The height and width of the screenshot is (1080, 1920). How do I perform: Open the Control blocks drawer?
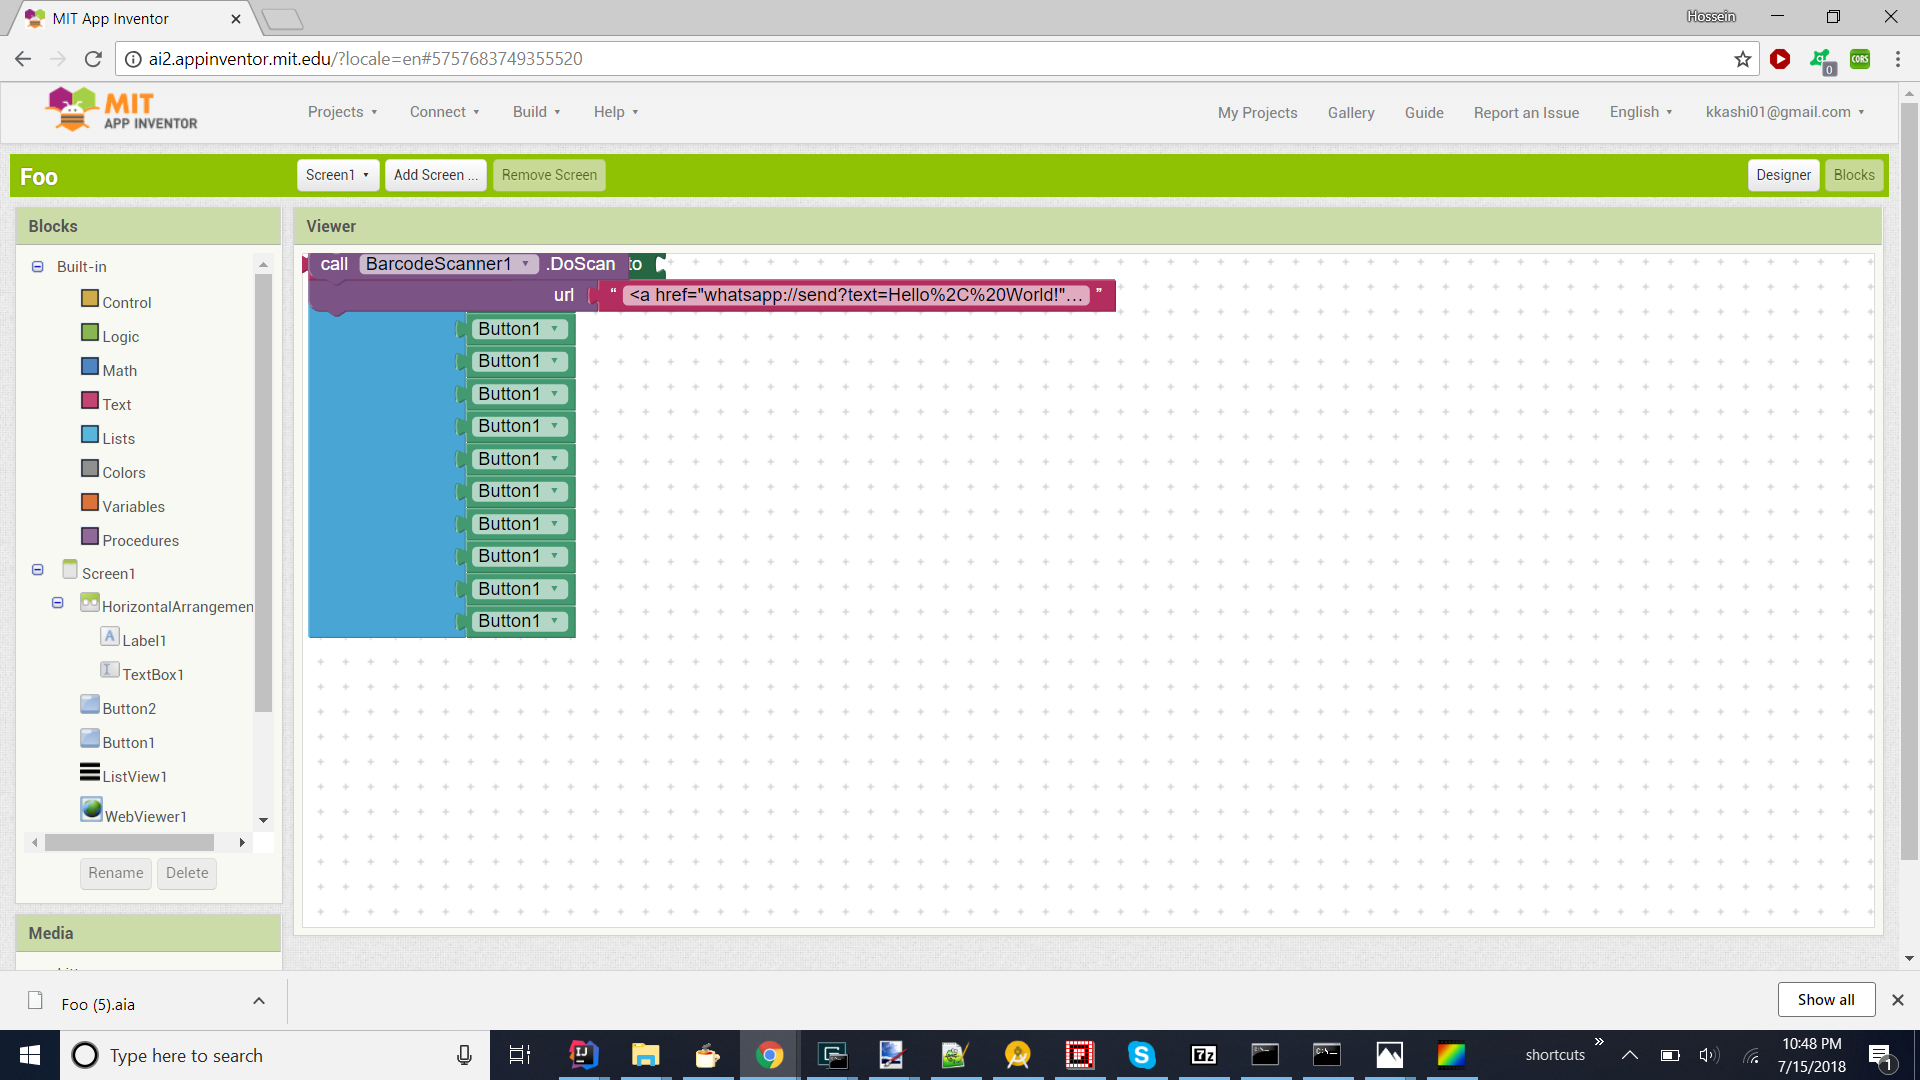(x=127, y=301)
